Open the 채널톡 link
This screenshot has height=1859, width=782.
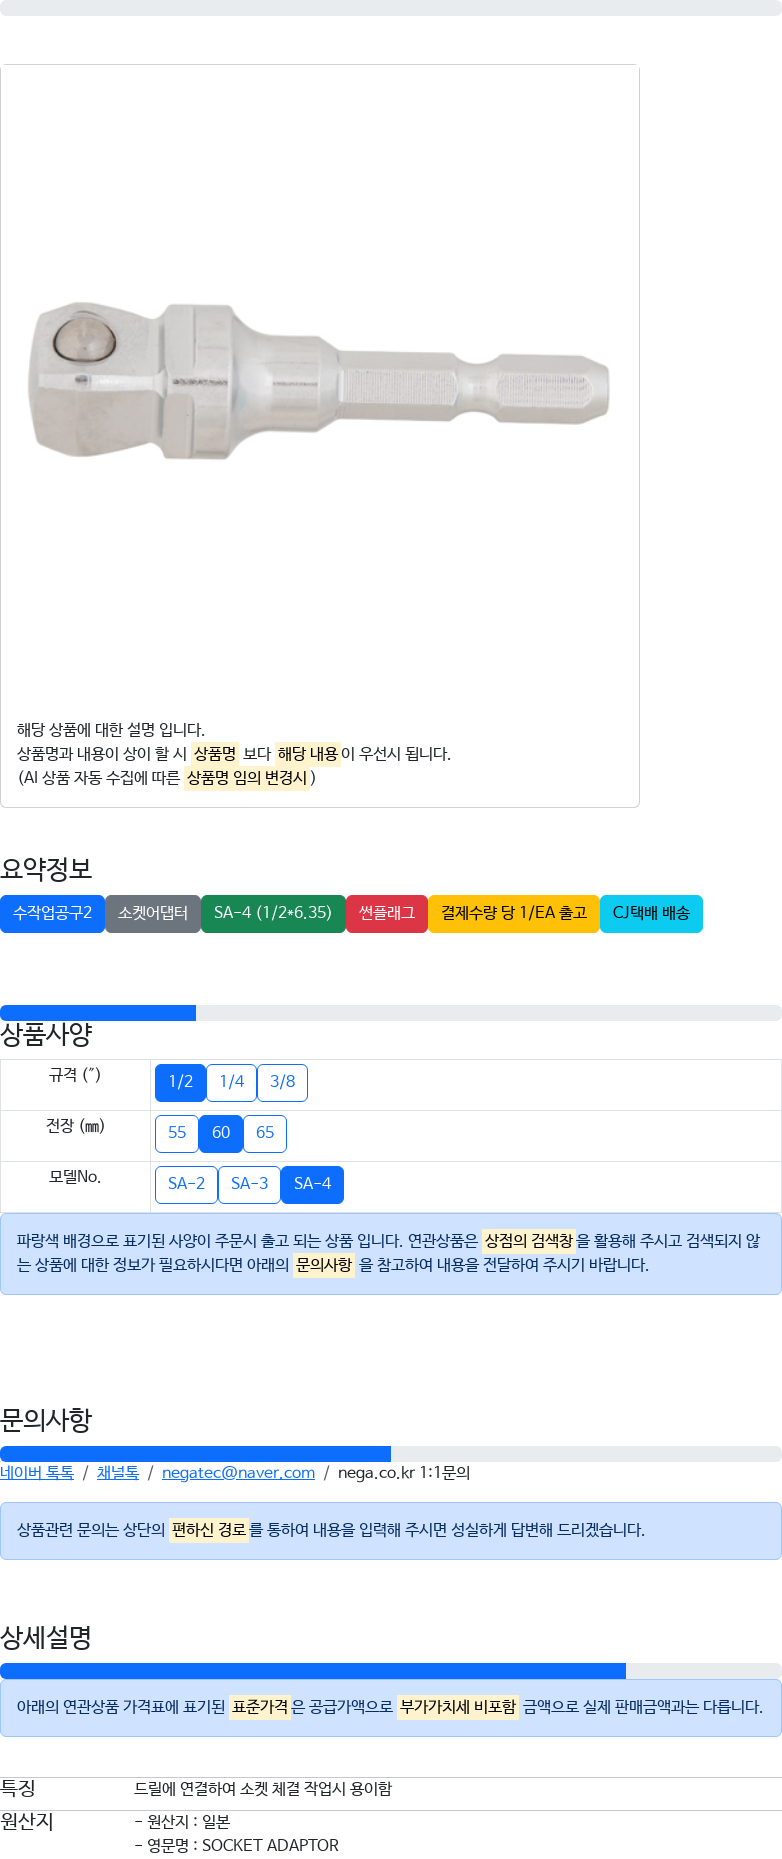(118, 1473)
